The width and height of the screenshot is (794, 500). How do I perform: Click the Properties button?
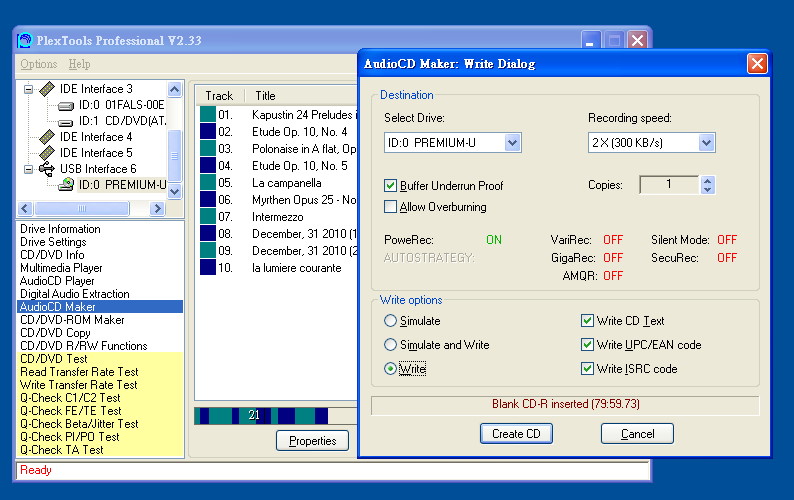[x=312, y=441]
